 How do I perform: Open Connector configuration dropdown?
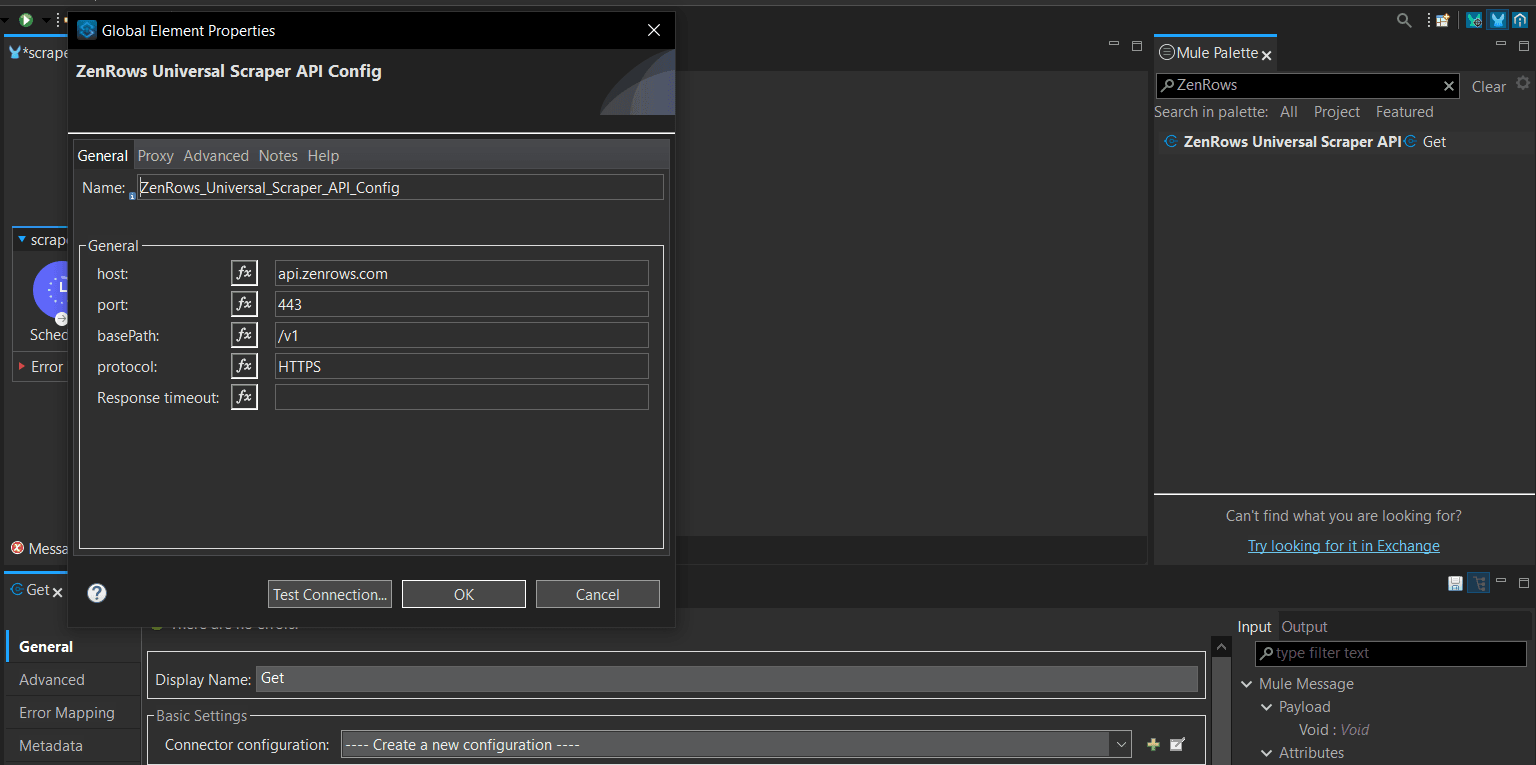click(x=1120, y=744)
